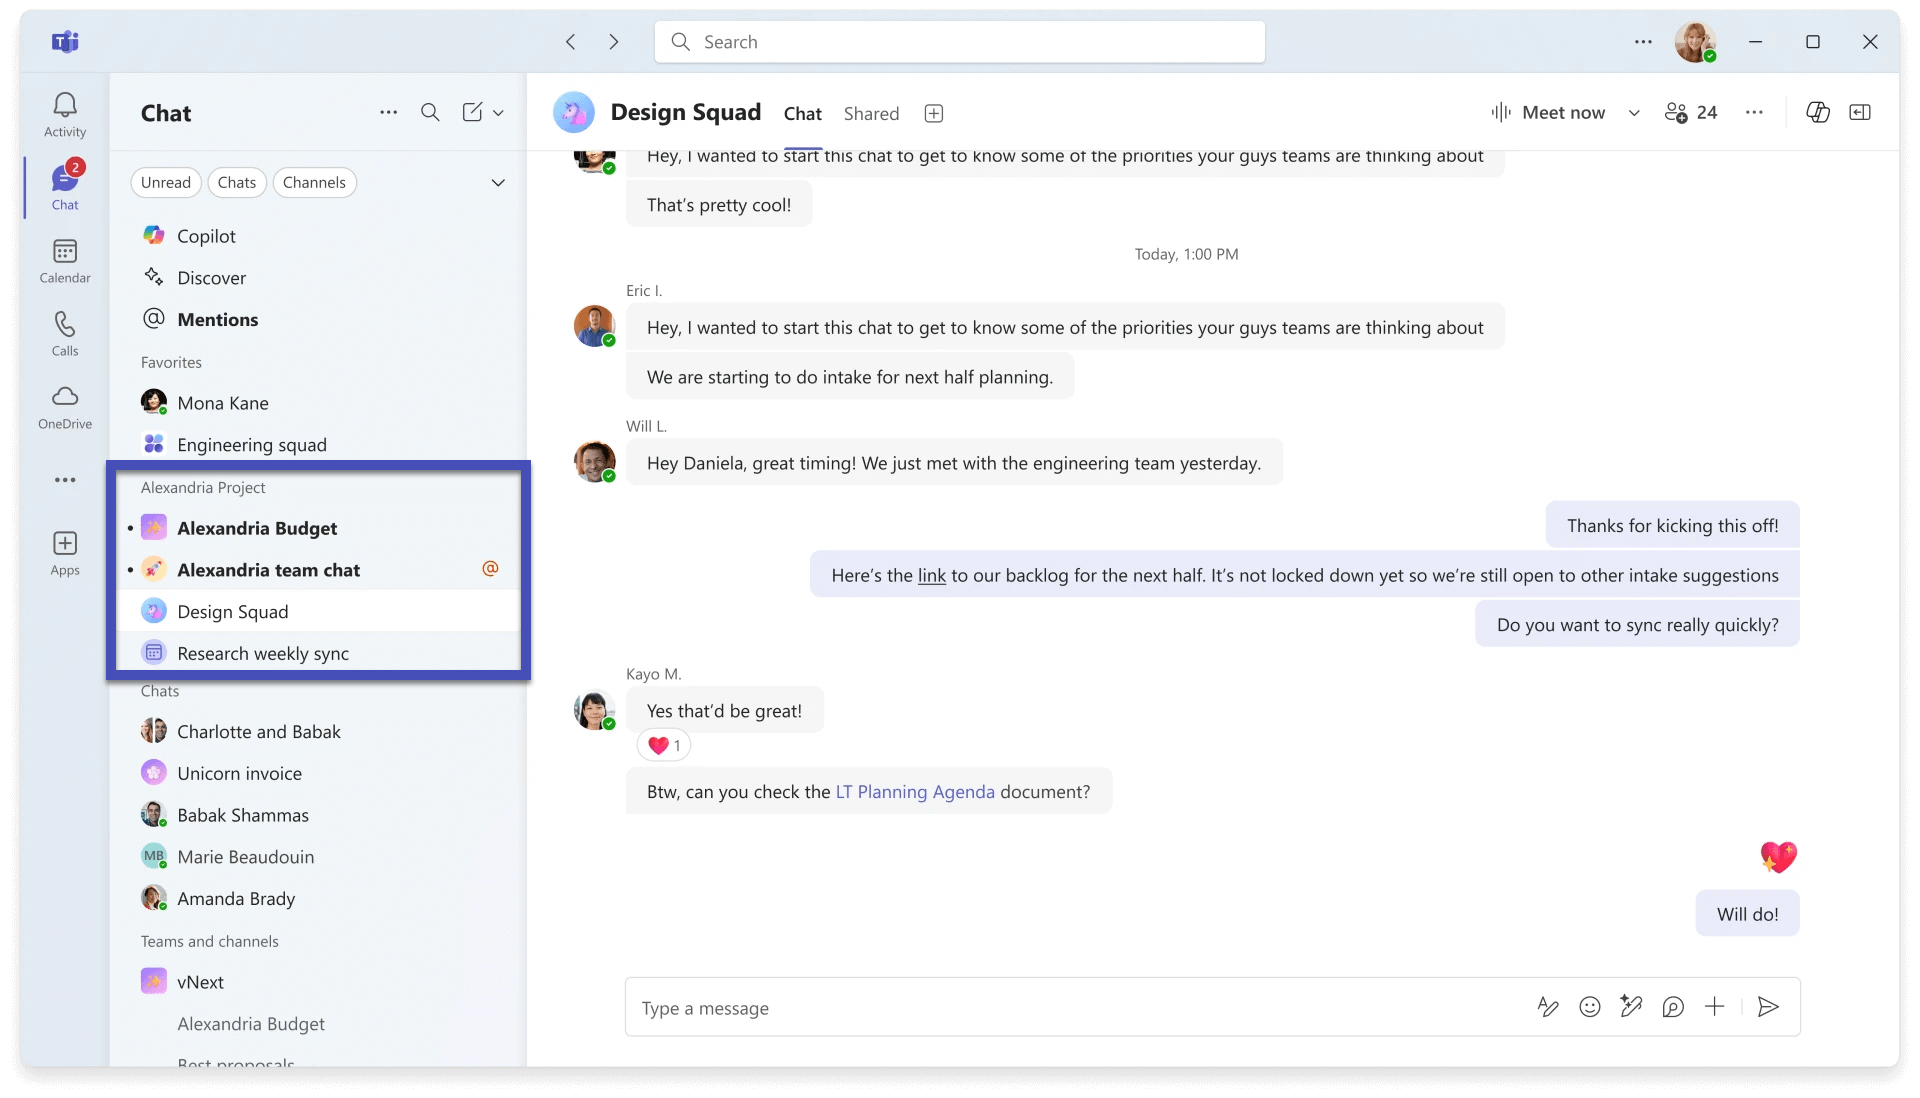The height and width of the screenshot is (1098, 1920).
Task: Toggle the Unread filter pill
Action: point(165,182)
